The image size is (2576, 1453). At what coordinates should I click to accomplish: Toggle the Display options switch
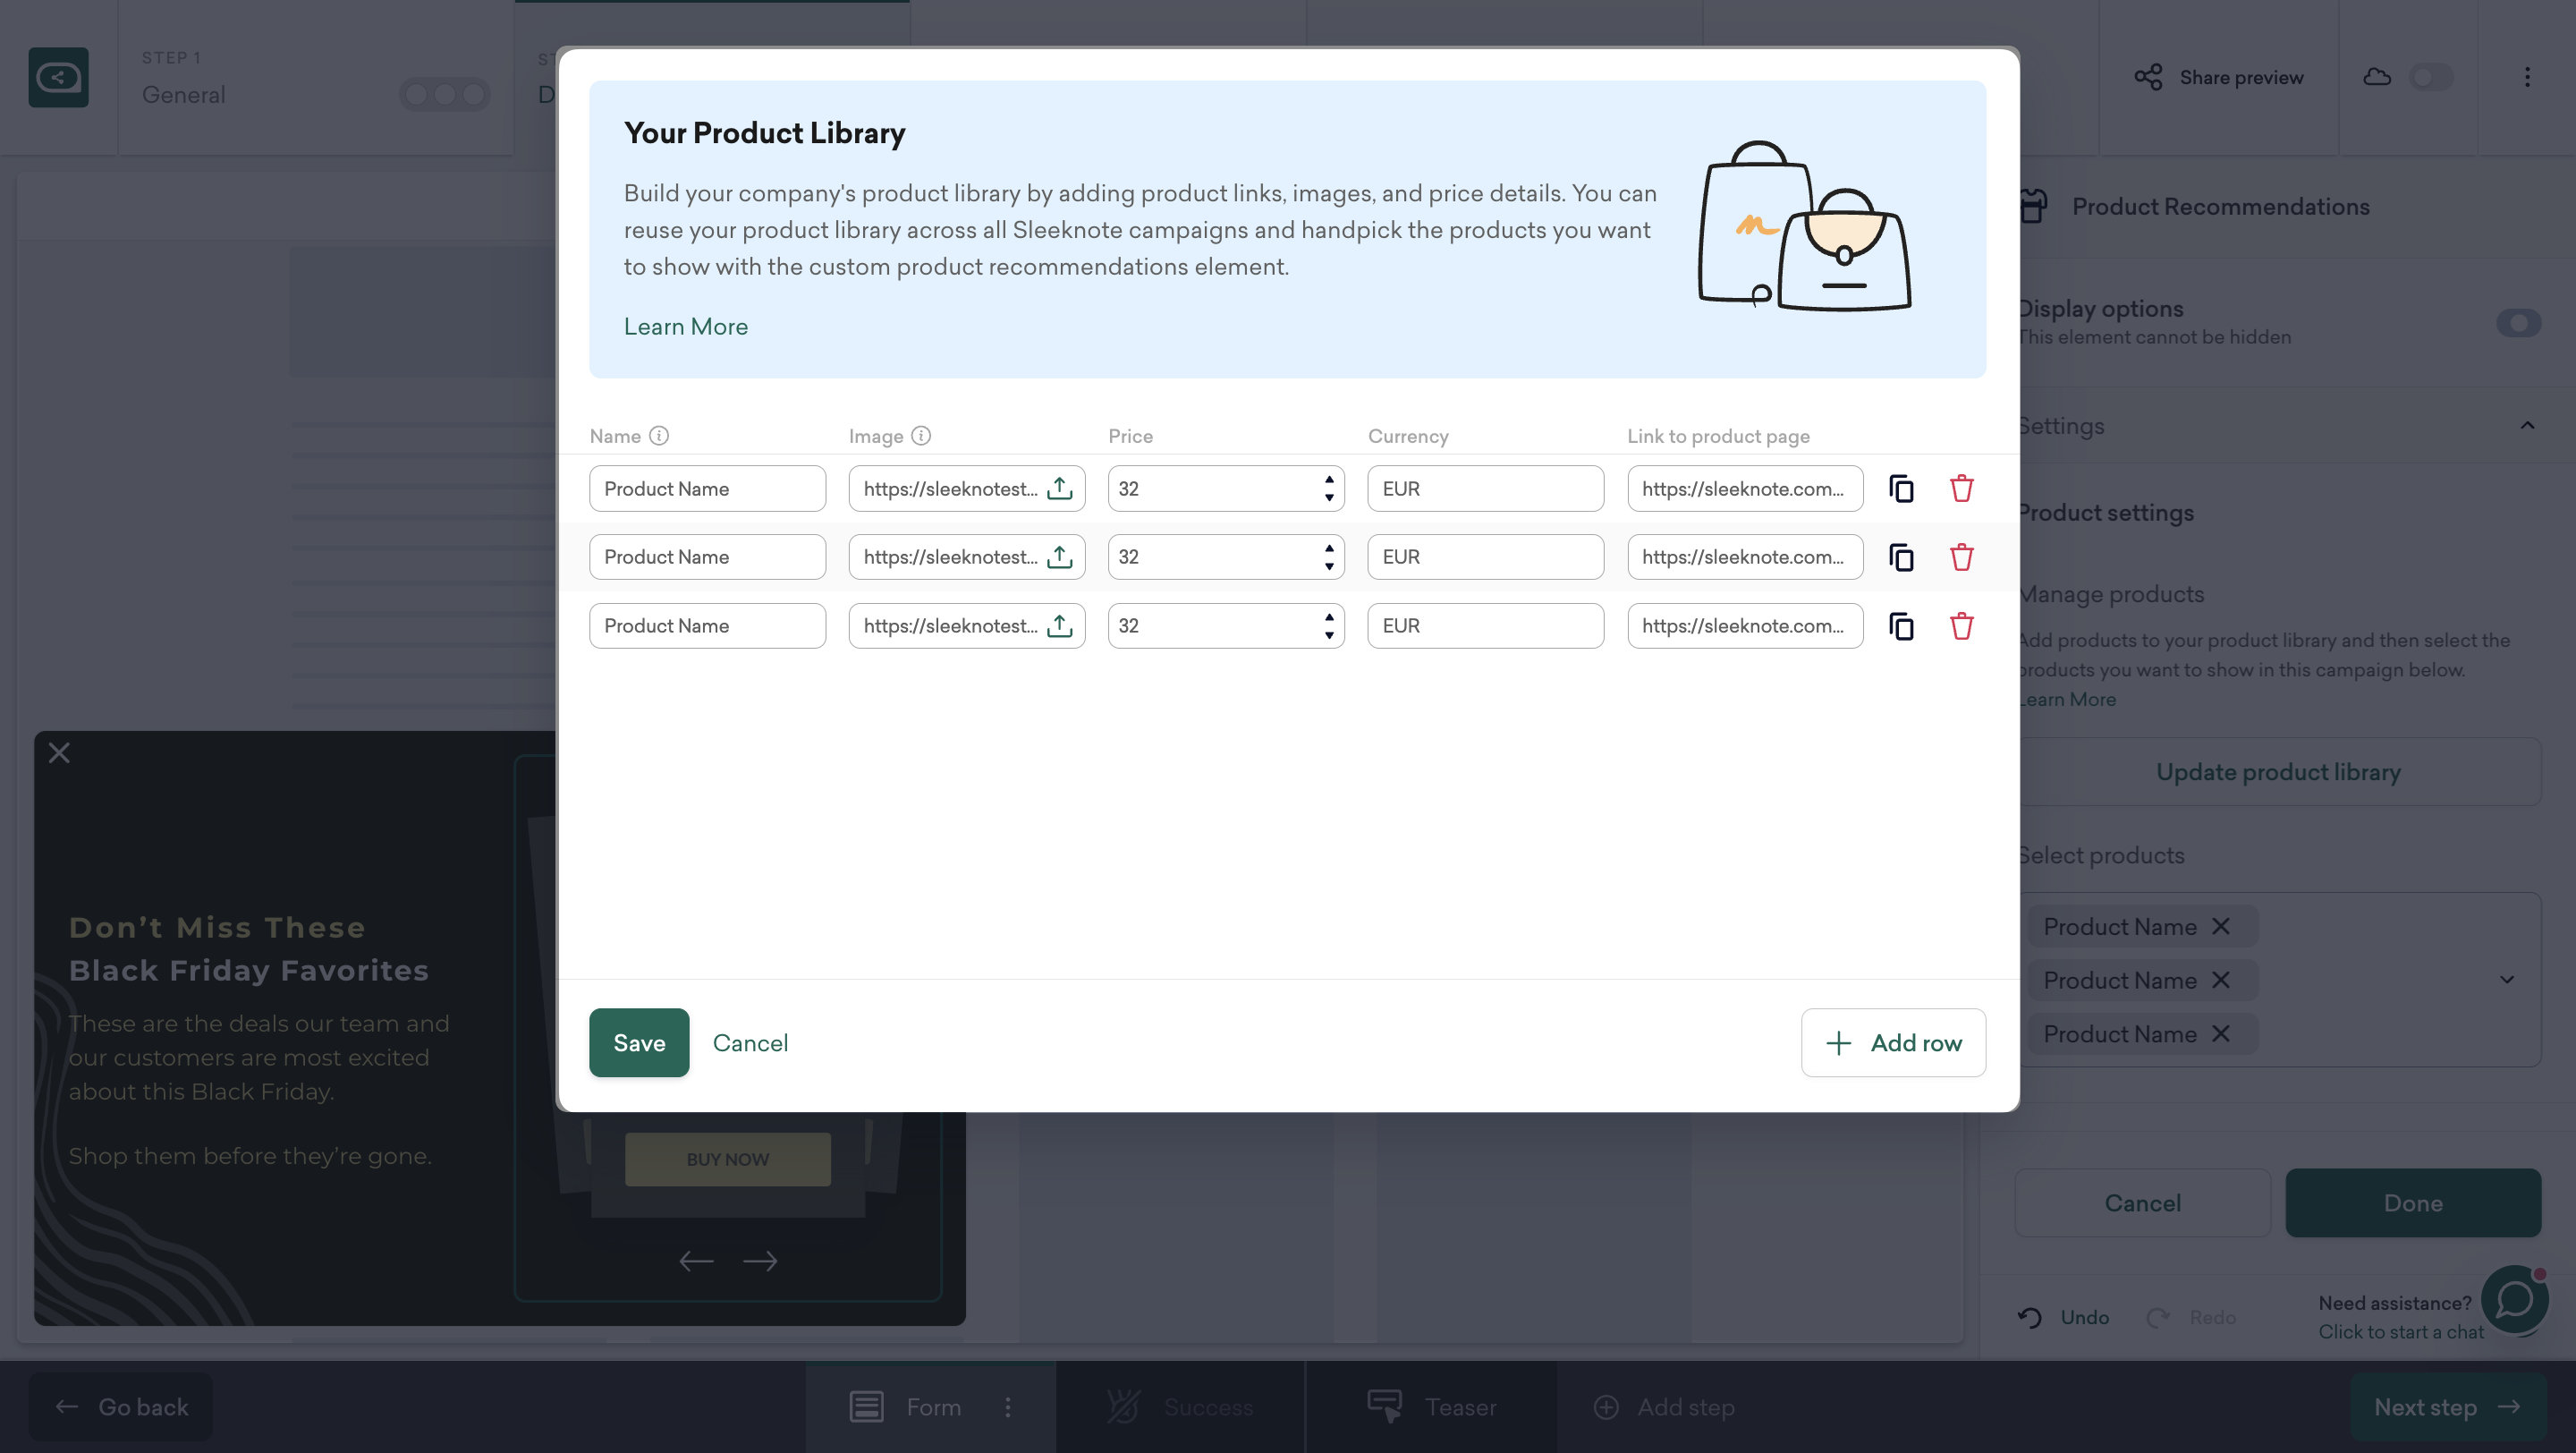point(2517,323)
